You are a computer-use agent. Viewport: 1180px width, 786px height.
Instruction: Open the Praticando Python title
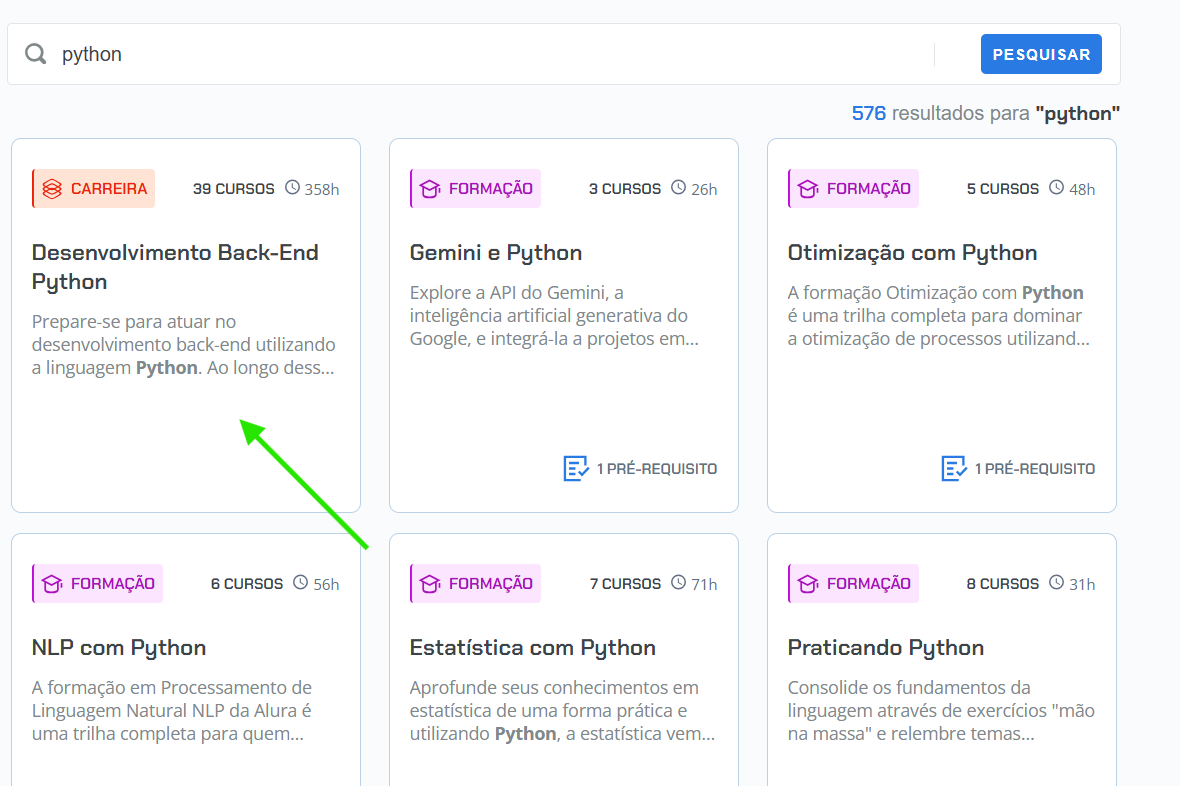point(886,648)
